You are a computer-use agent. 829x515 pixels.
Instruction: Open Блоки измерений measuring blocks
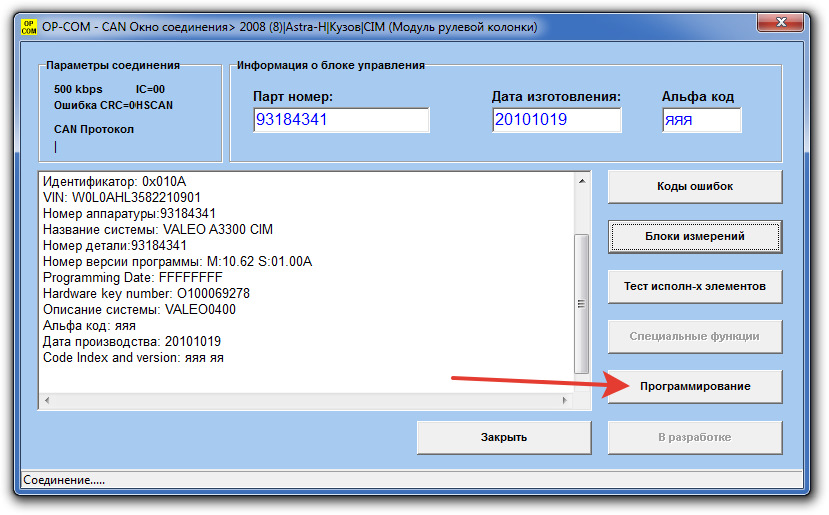point(695,236)
